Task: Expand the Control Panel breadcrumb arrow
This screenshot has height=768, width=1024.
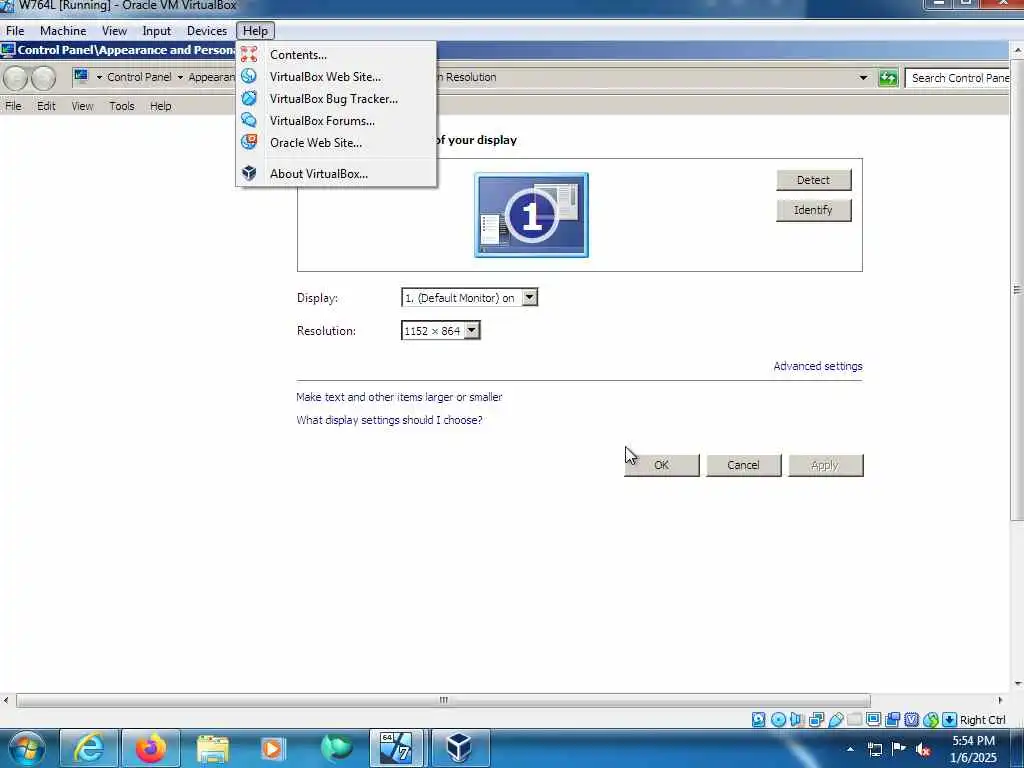Action: (180, 77)
